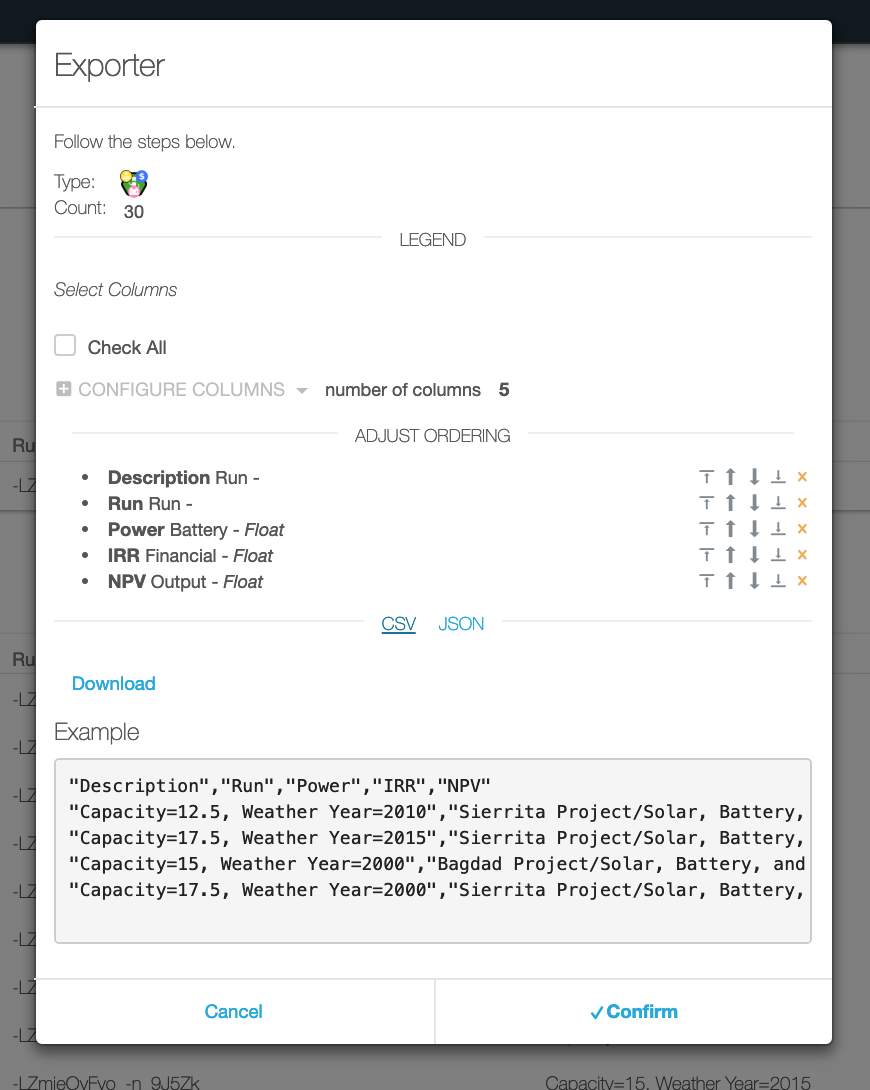This screenshot has height=1090, width=870.
Task: Click inside the Example preview box
Action: pyautogui.click(x=433, y=851)
